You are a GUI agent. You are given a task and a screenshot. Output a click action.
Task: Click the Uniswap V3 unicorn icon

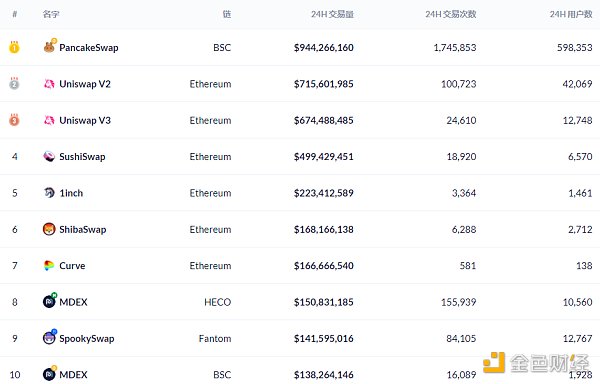[x=49, y=120]
